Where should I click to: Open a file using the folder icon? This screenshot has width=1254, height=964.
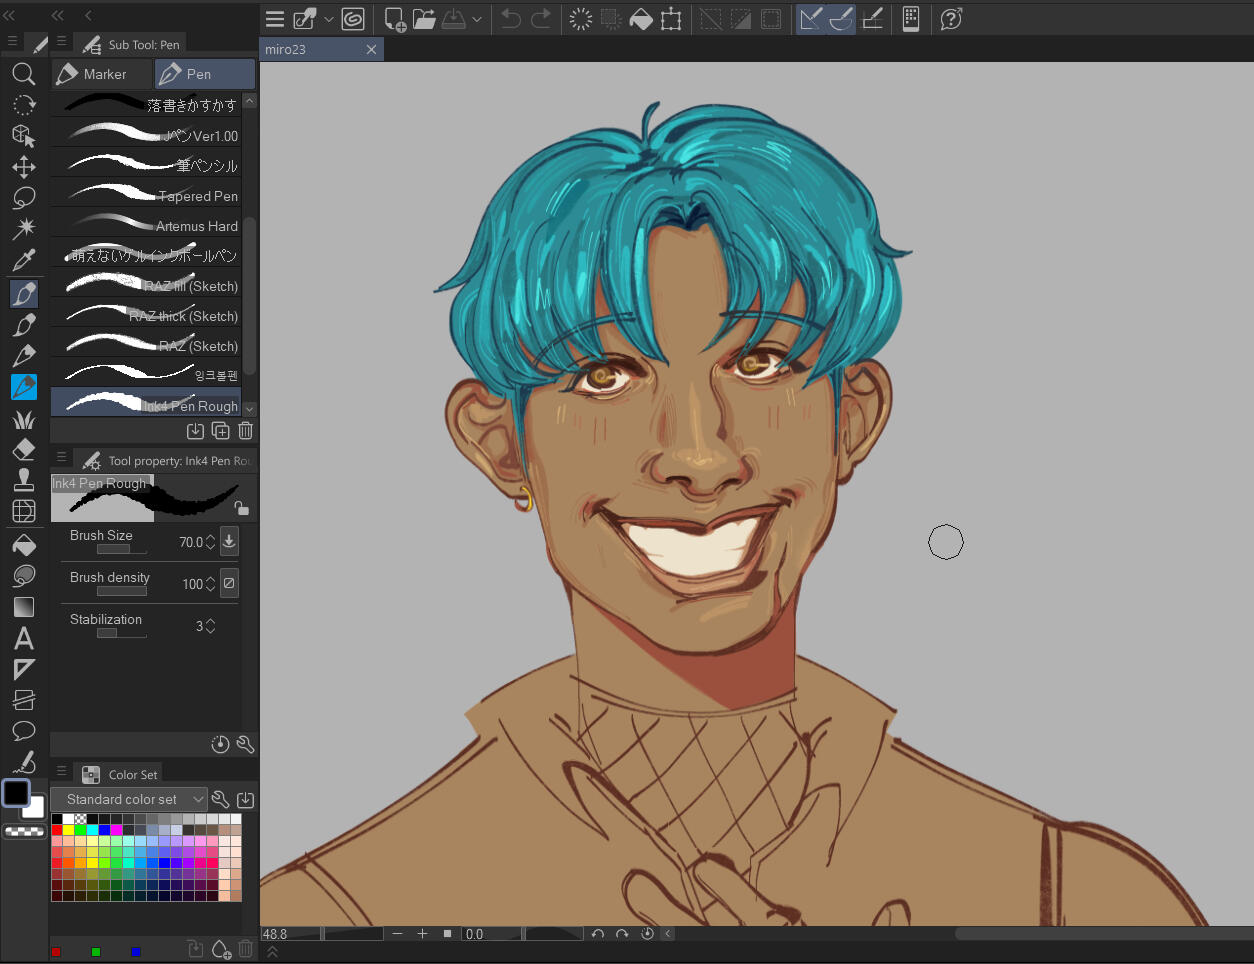424,19
